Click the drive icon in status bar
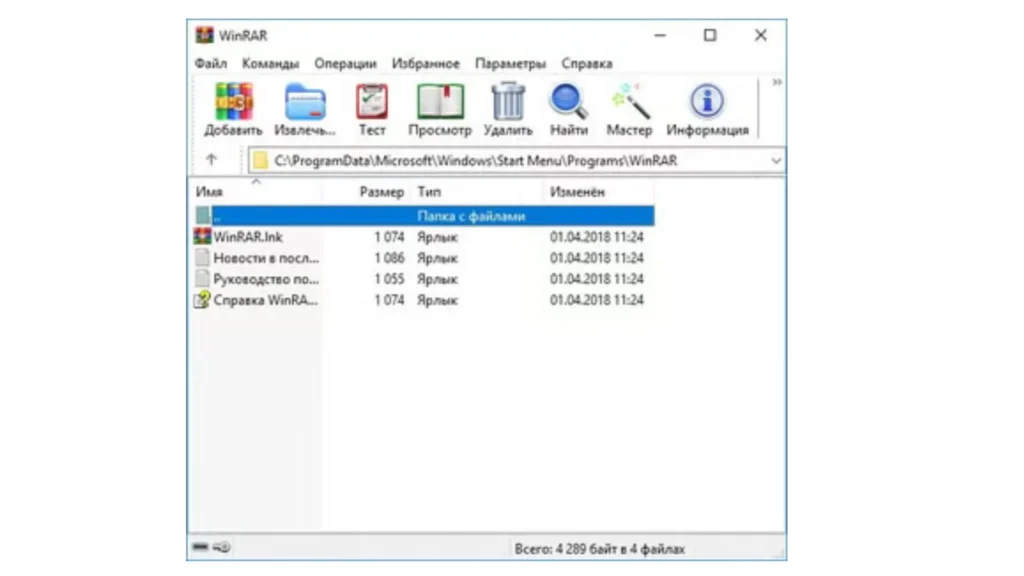1024x576 pixels. pos(201,547)
